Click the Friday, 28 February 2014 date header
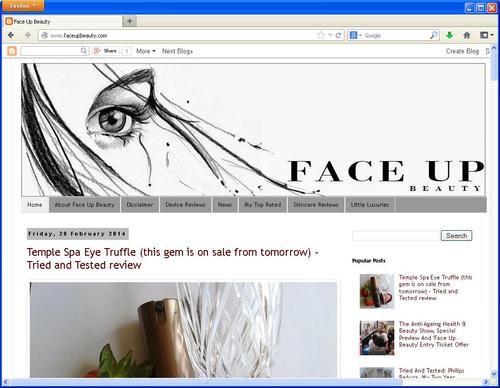 click(77, 234)
